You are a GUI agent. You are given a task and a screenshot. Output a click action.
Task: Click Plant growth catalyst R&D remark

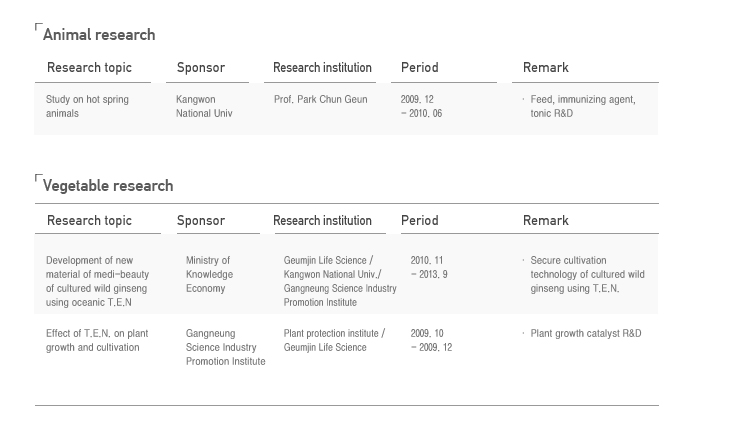586,334
